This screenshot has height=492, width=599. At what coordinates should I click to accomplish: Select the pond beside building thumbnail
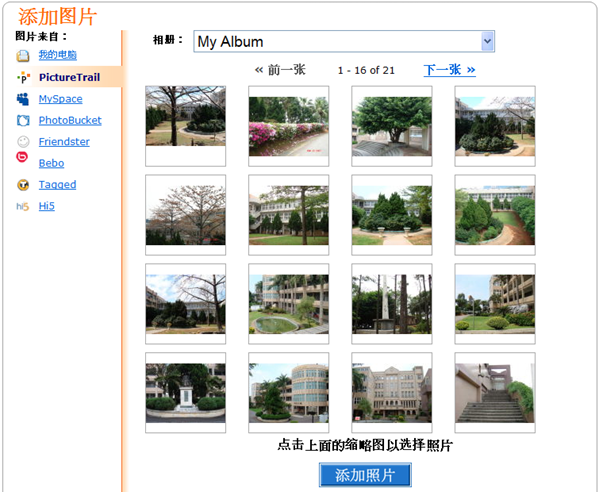(x=289, y=304)
